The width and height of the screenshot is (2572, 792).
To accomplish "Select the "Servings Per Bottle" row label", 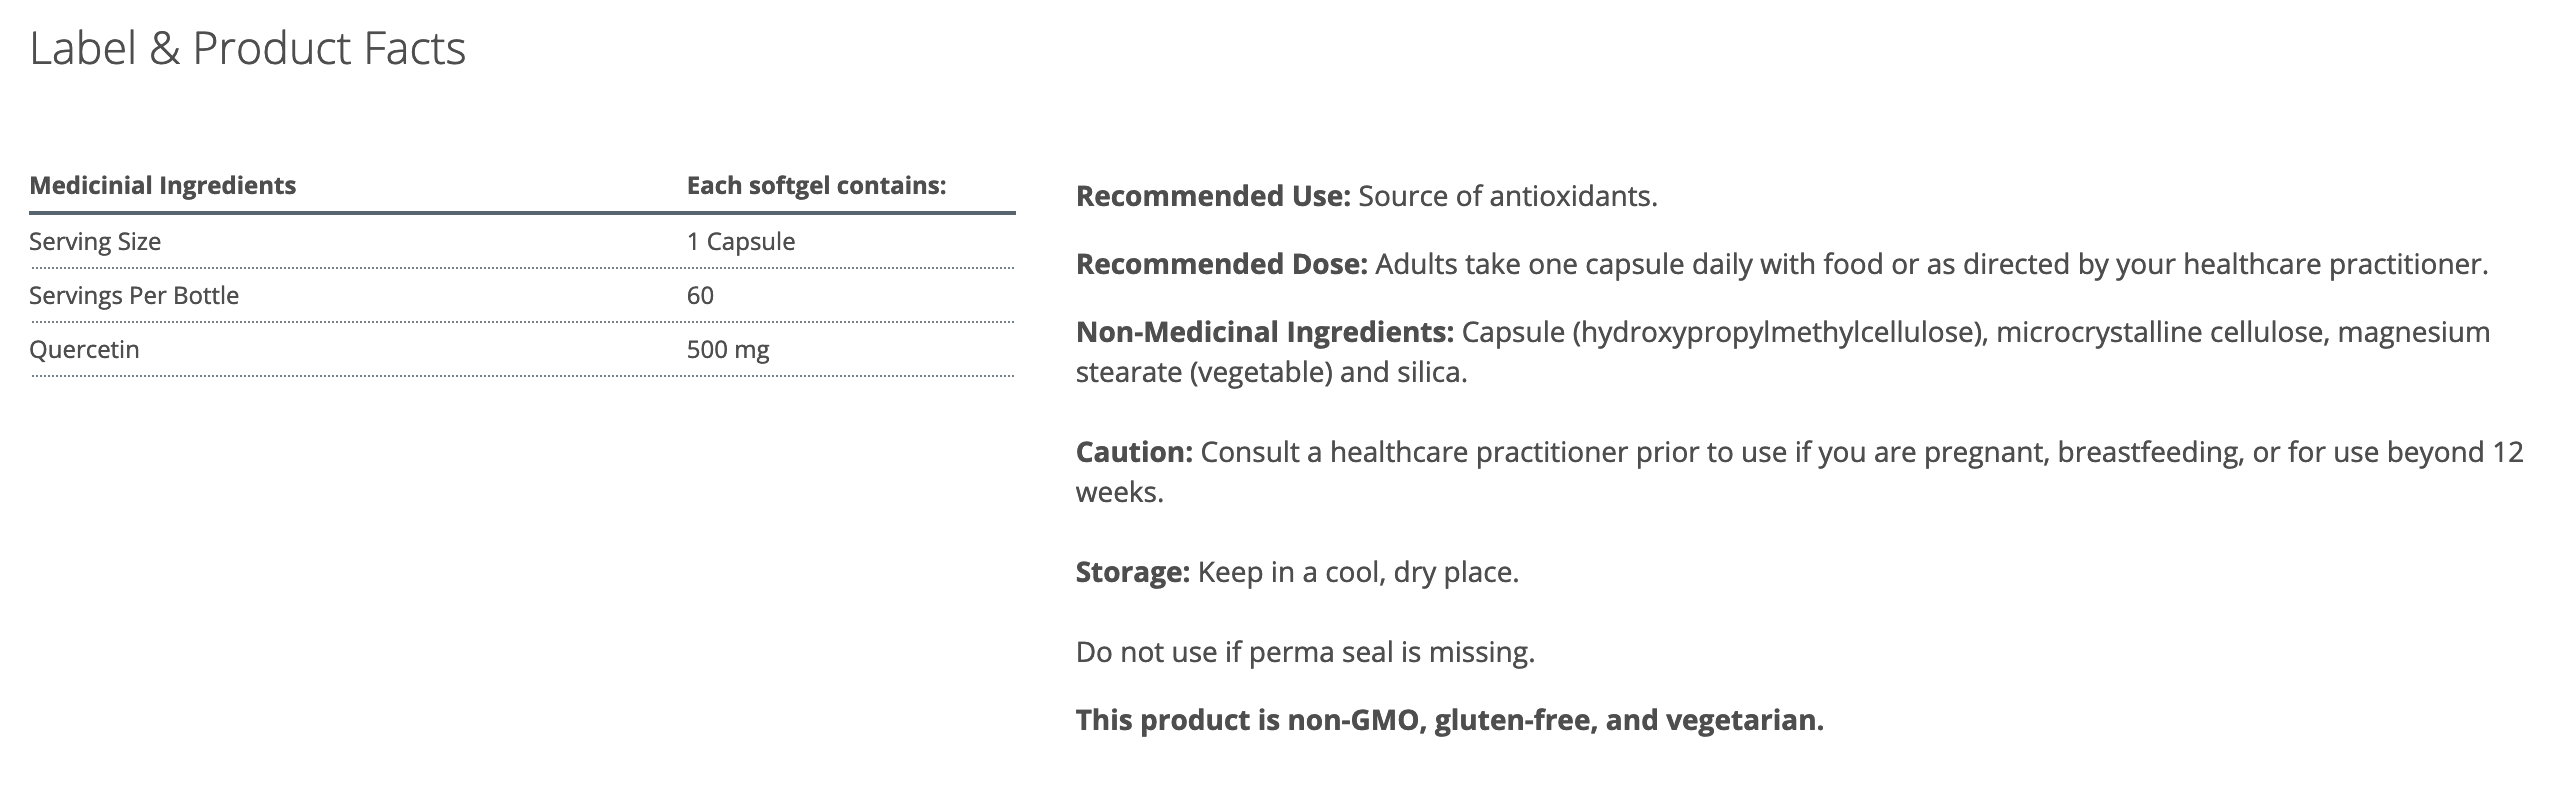I will (x=134, y=296).
